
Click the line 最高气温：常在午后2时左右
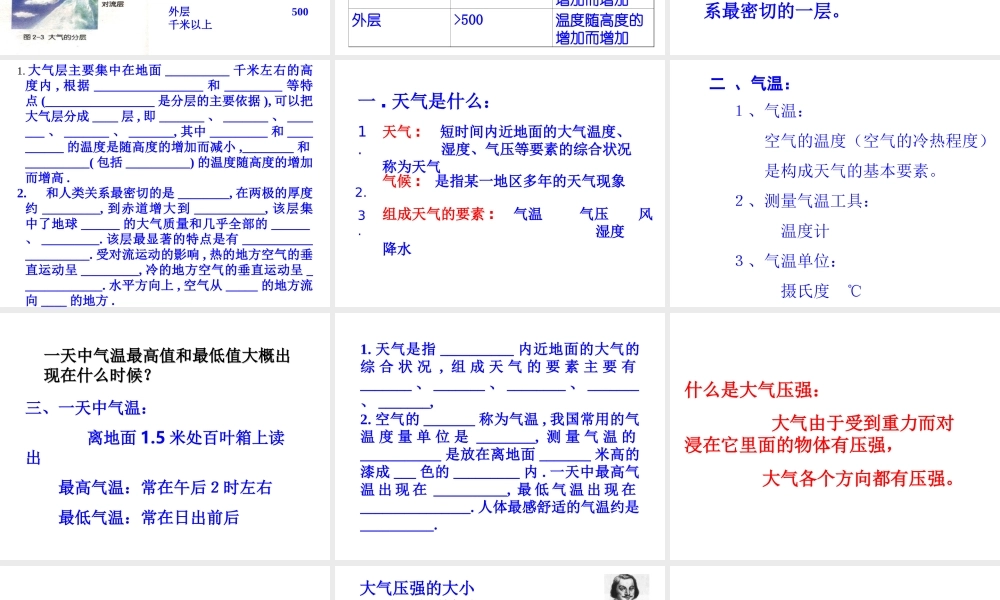tap(165, 488)
